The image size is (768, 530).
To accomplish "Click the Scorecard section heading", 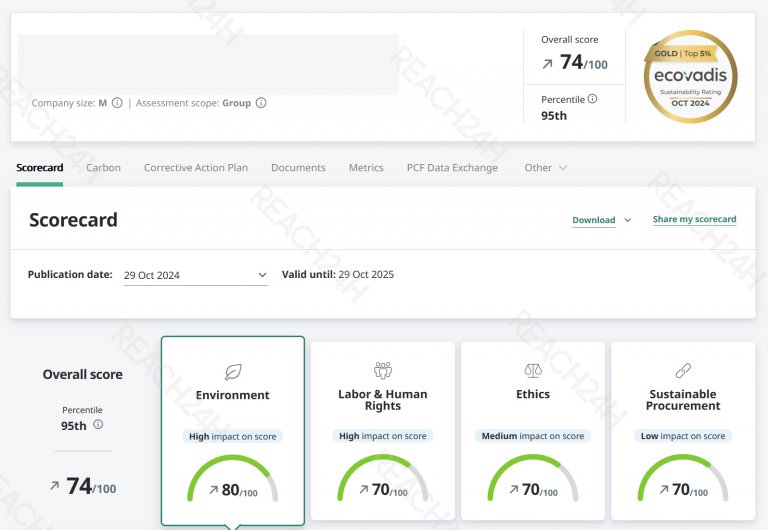I will pyautogui.click(x=73, y=220).
